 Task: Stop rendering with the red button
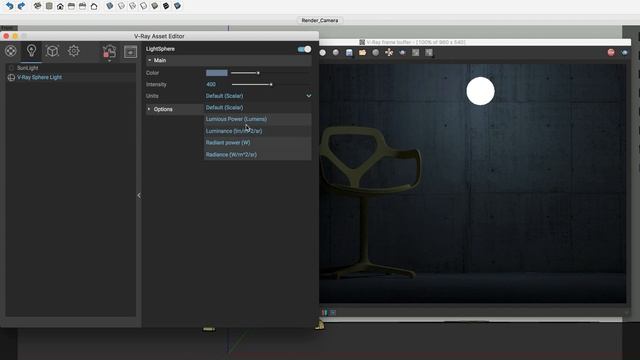[611, 52]
